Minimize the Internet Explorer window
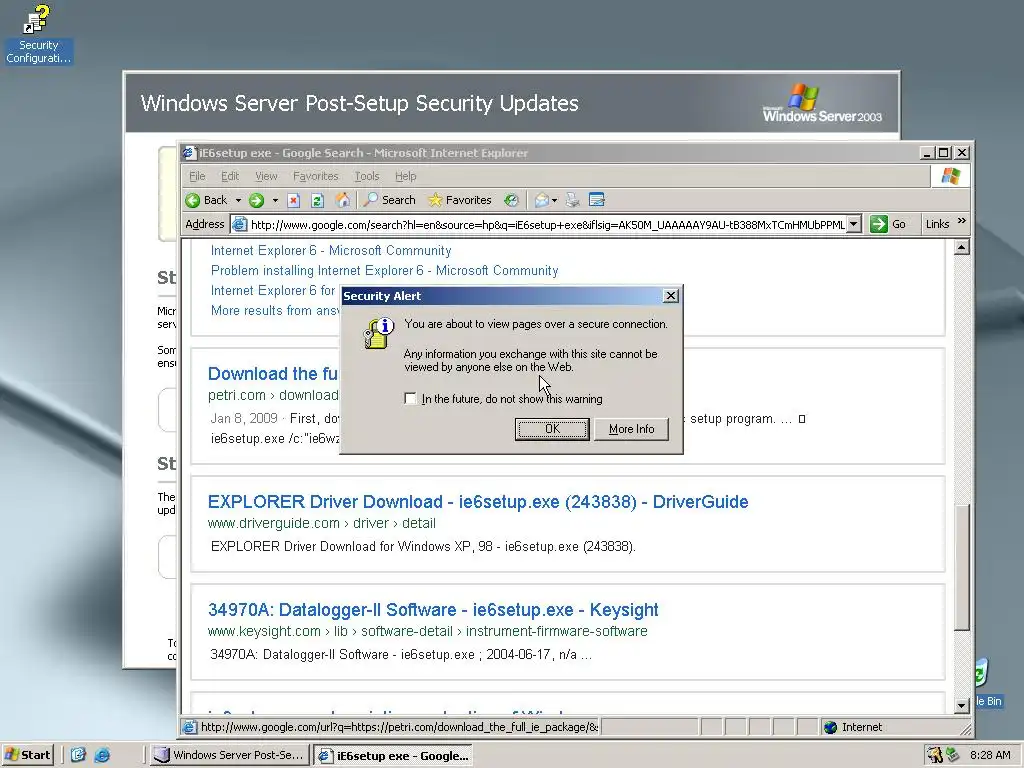This screenshot has height=768, width=1024. click(x=927, y=153)
